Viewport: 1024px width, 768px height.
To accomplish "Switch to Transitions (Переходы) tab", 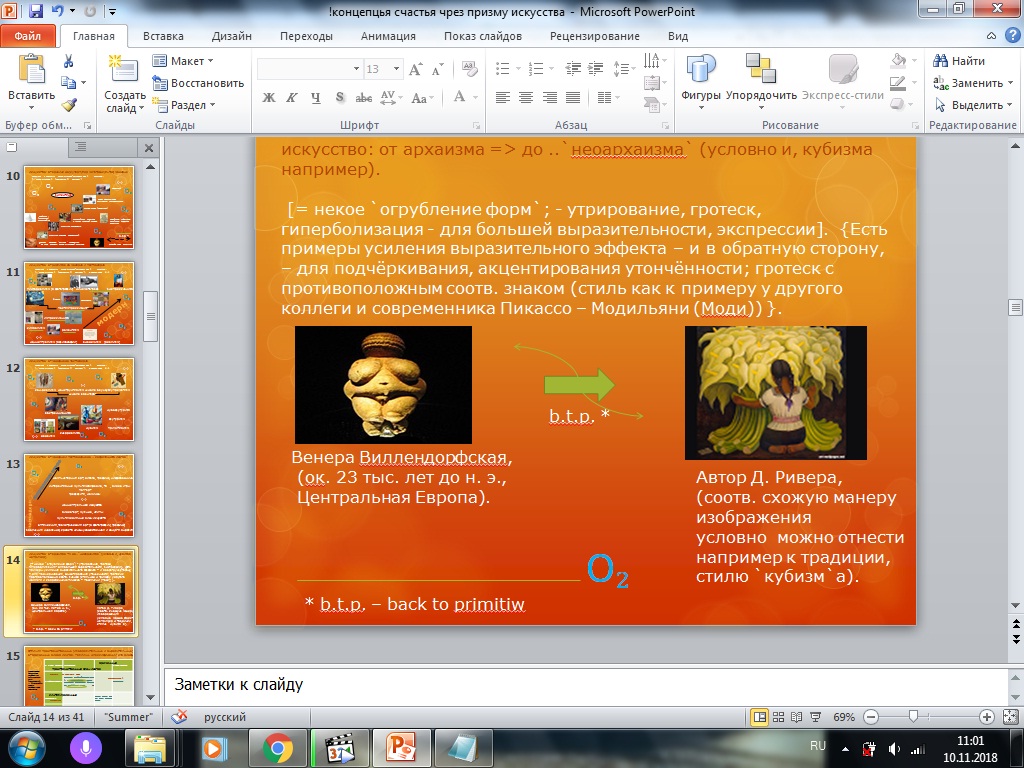I will click(x=306, y=36).
